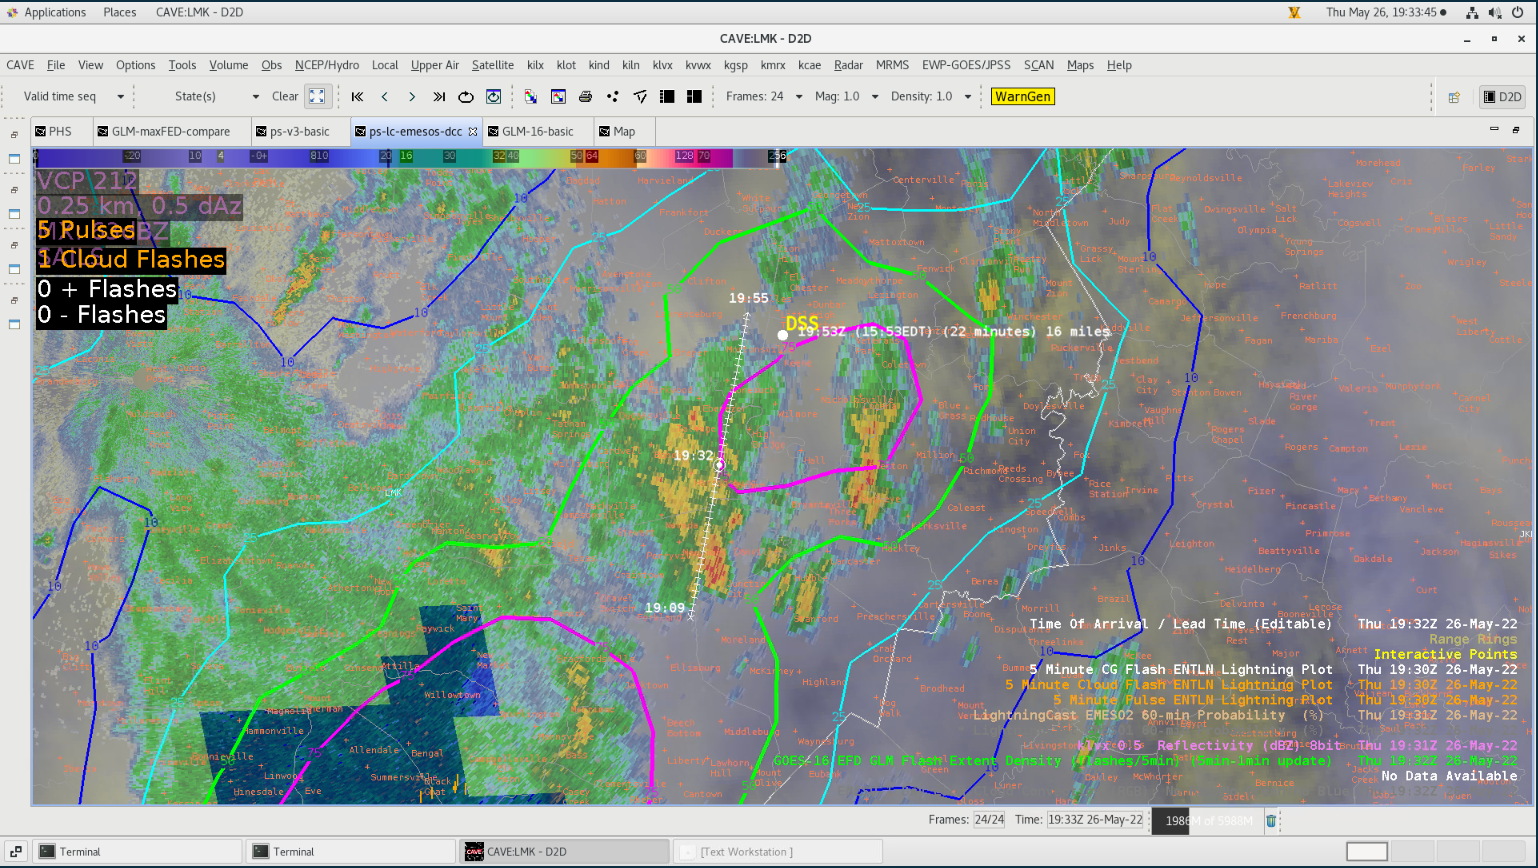
Task: Open the klvx radar menu
Action: [663, 65]
